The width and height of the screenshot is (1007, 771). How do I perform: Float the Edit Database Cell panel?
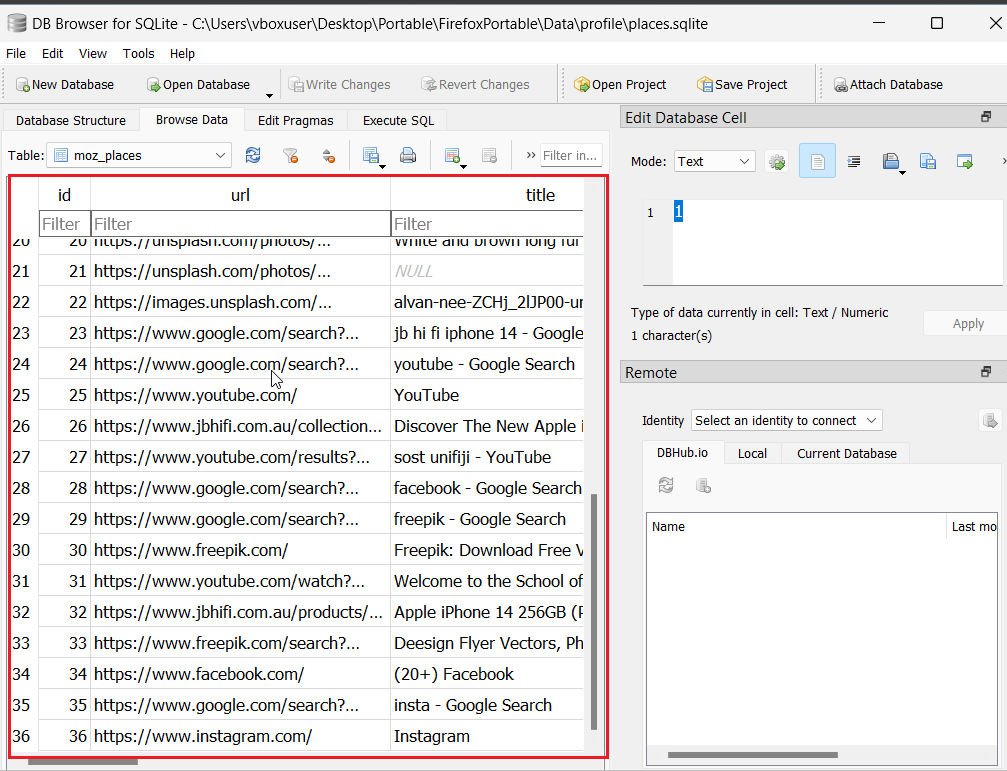pyautogui.click(x=986, y=118)
